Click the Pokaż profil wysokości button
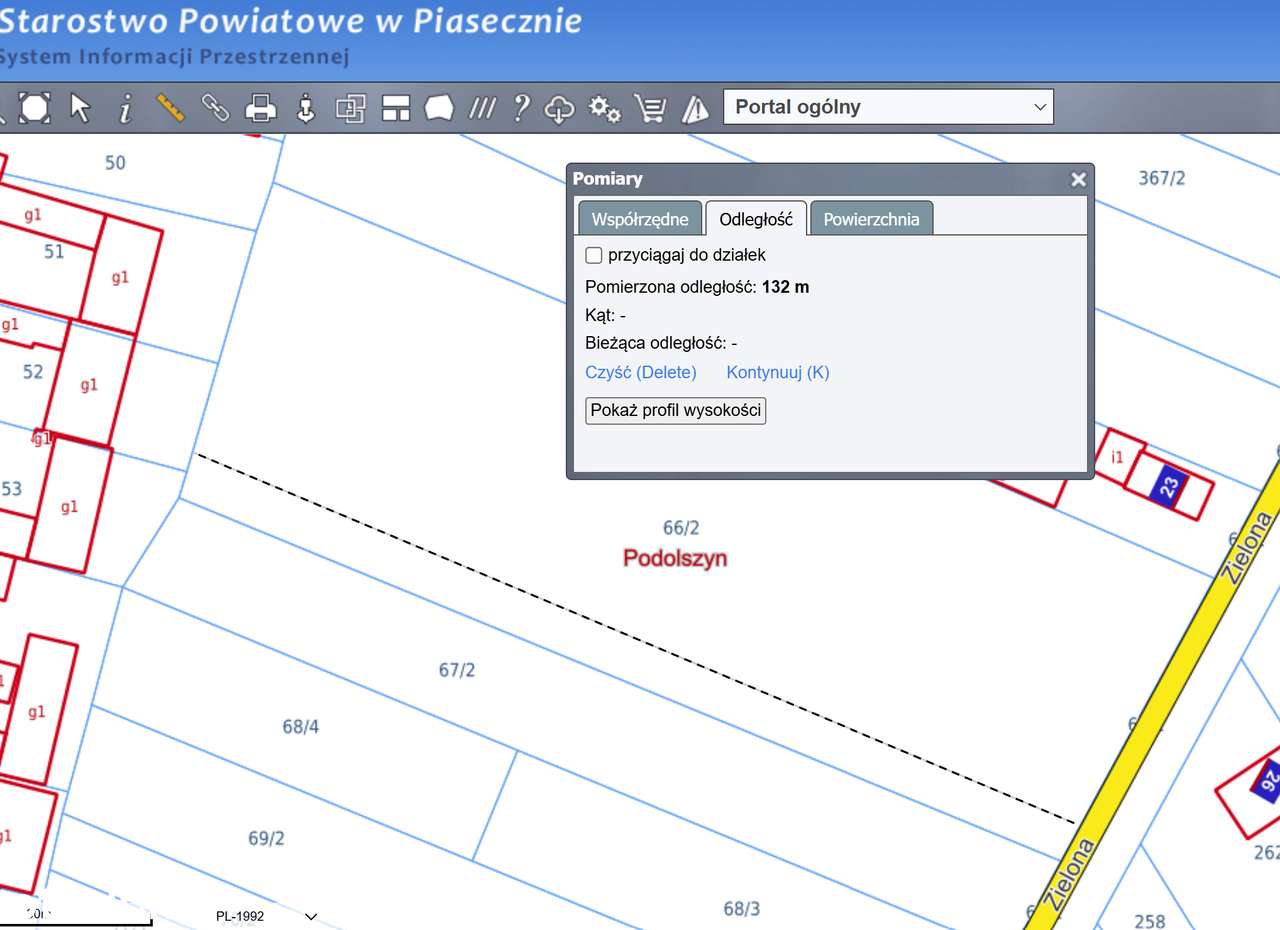Screen dimensions: 1280x930 [x=675, y=410]
